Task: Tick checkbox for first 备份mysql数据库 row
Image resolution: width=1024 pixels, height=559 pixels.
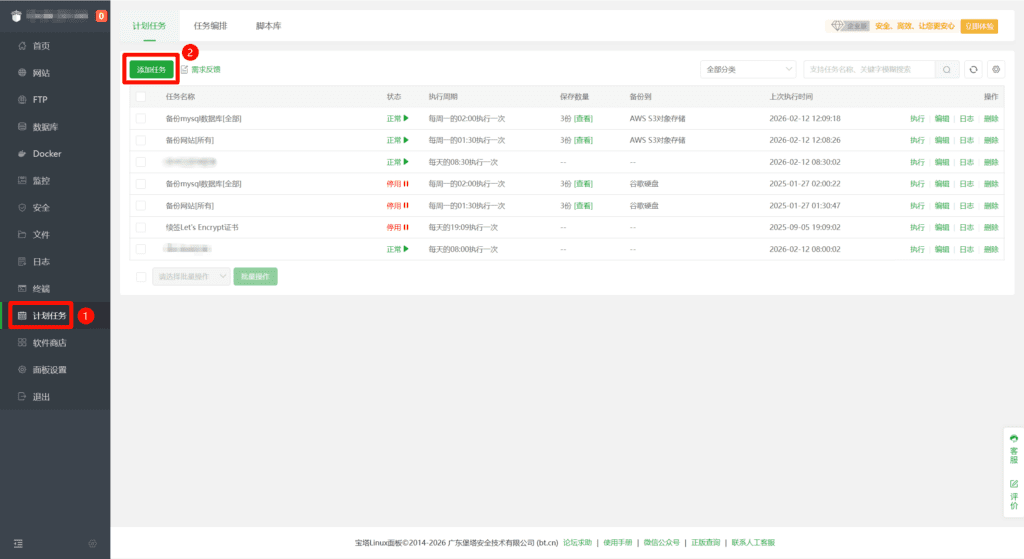Action: [141, 118]
